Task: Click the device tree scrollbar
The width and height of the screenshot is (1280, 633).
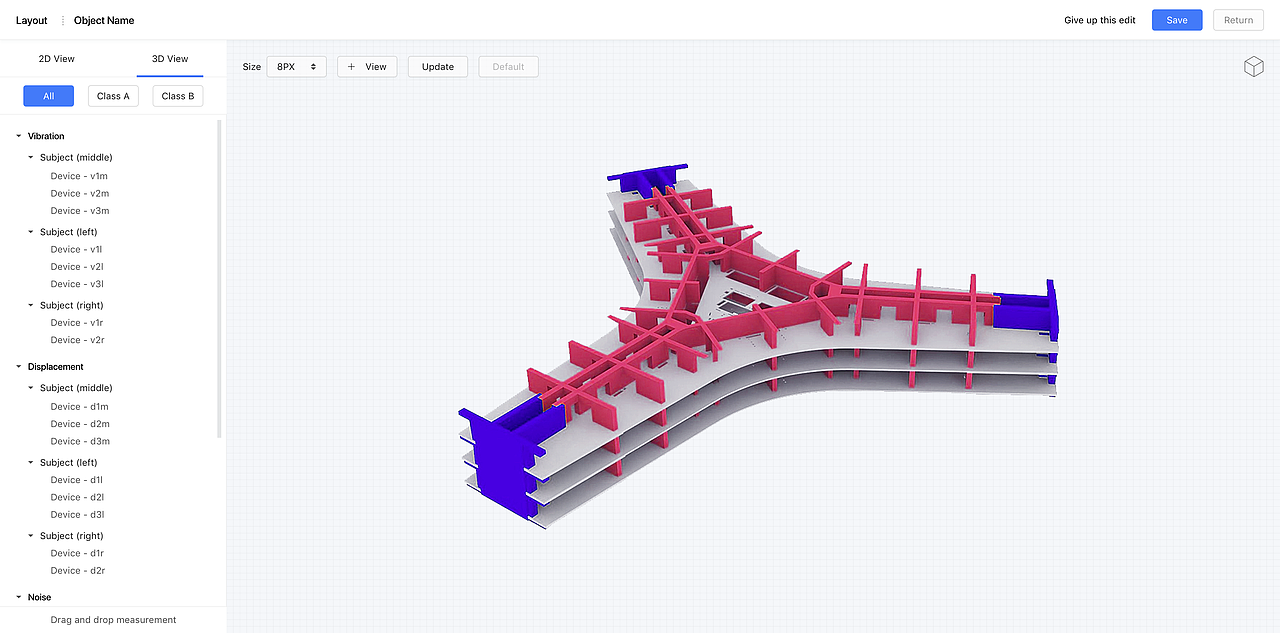Action: point(220,277)
